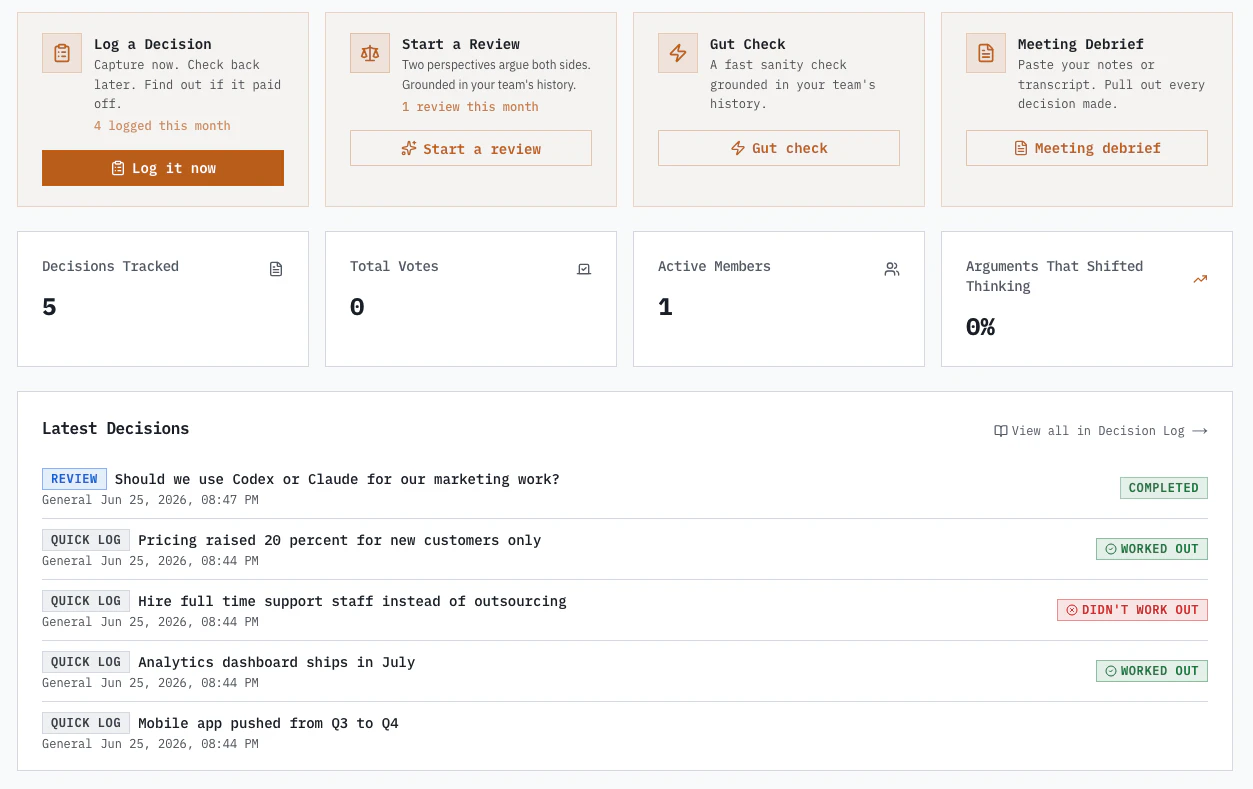Image resolution: width=1253 pixels, height=789 pixels.
Task: Click the Total Votes label
Action: [x=394, y=266]
